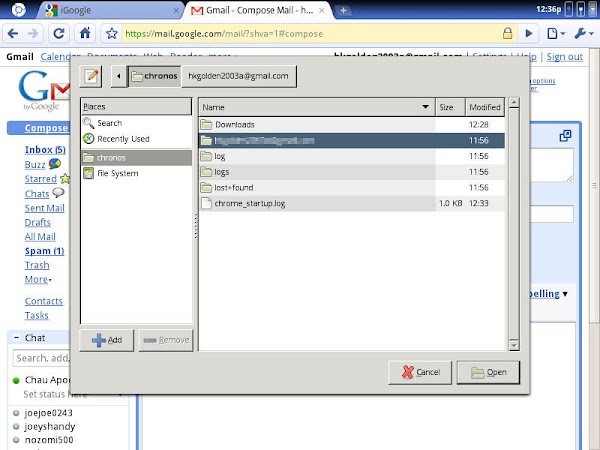
Task: Open Gmail Inbox (5)
Action: pyautogui.click(x=45, y=150)
